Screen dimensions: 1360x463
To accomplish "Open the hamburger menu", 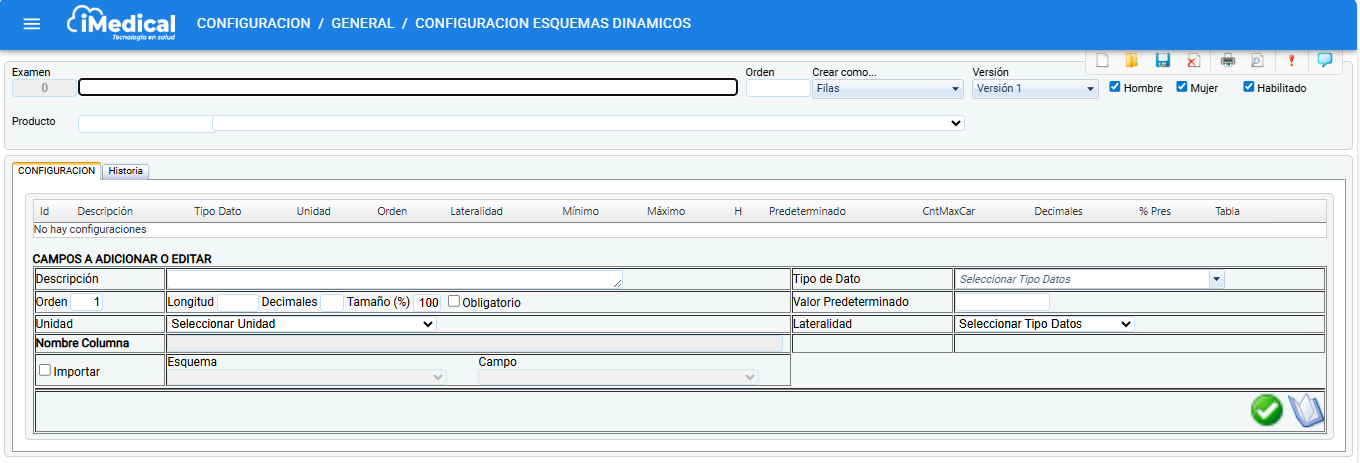I will pyautogui.click(x=32, y=24).
